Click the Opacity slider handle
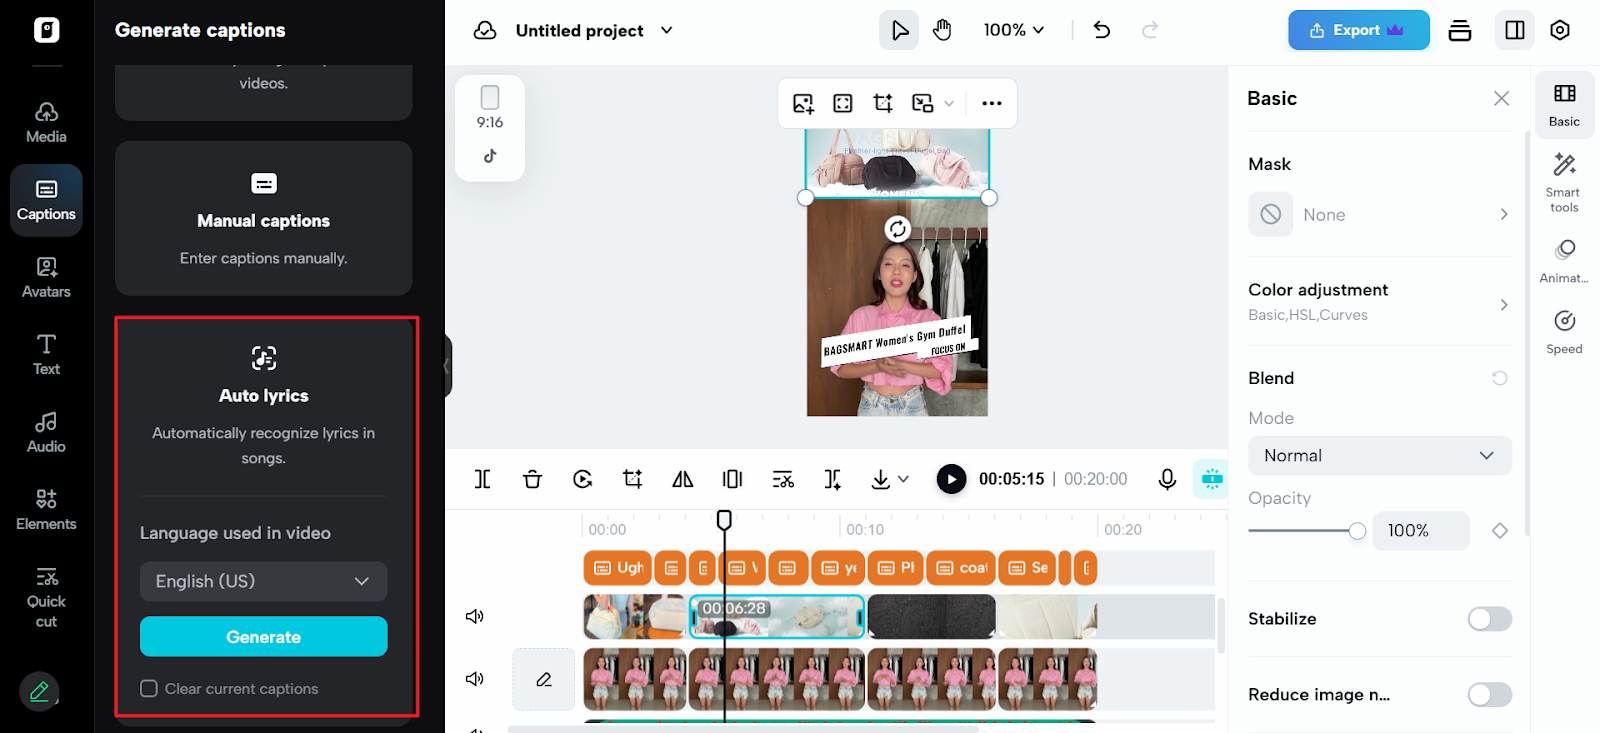 [x=1357, y=531]
